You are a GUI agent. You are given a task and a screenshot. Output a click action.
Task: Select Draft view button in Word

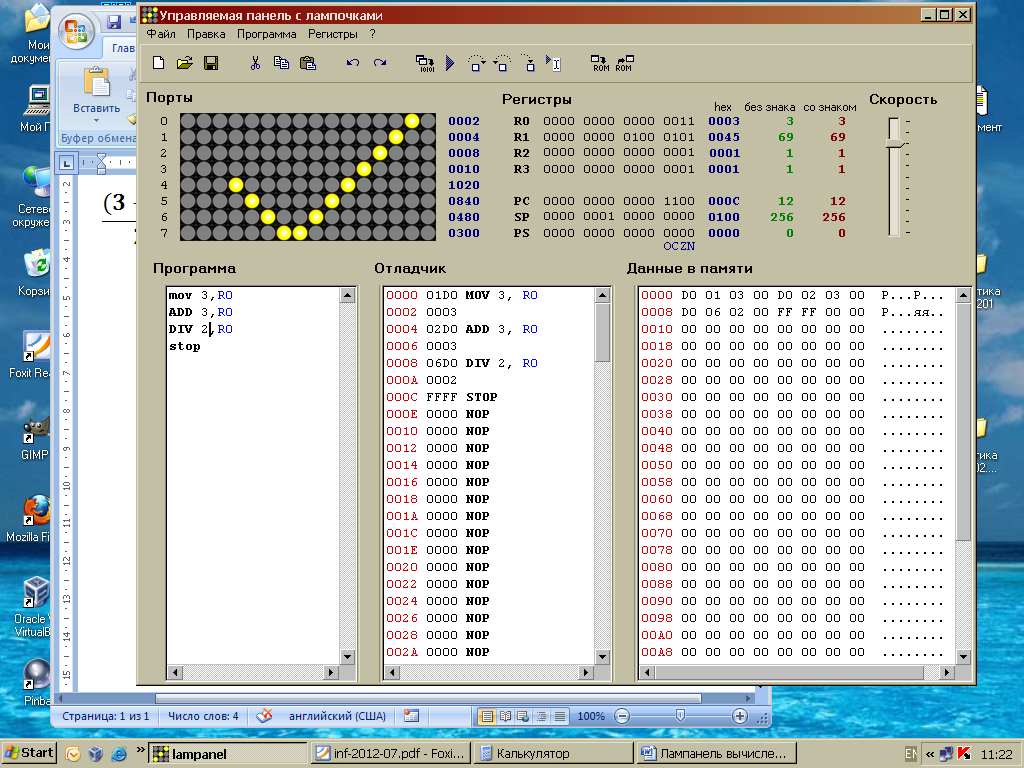tap(560, 716)
